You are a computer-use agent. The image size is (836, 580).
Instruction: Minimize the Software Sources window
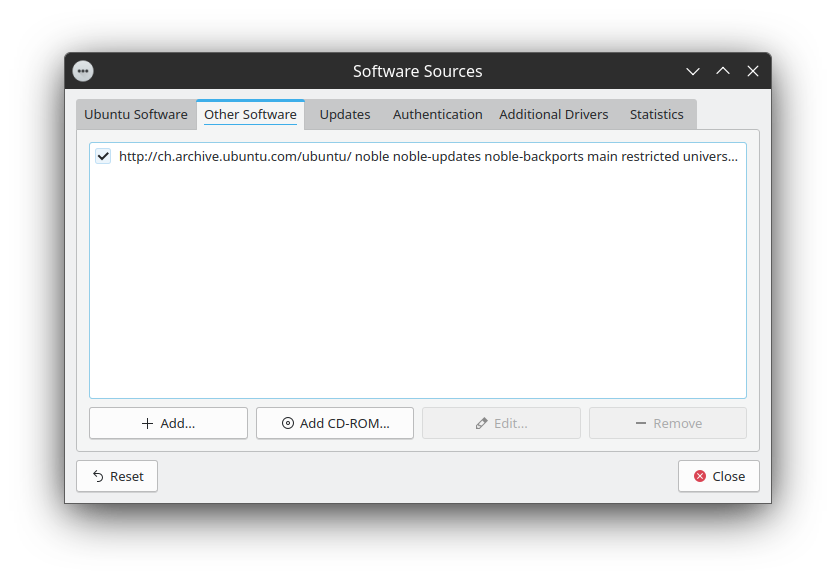[x=693, y=71]
